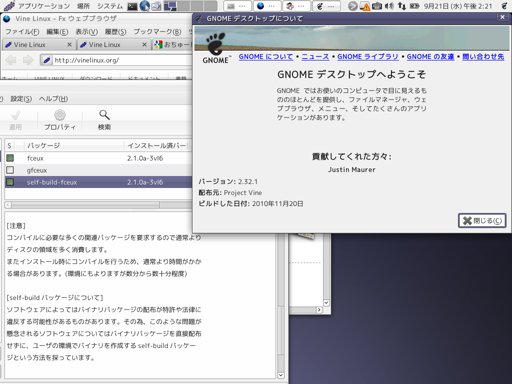
Task: Toggle the status checkbox for self-build-fceux package
Action: pos(10,182)
